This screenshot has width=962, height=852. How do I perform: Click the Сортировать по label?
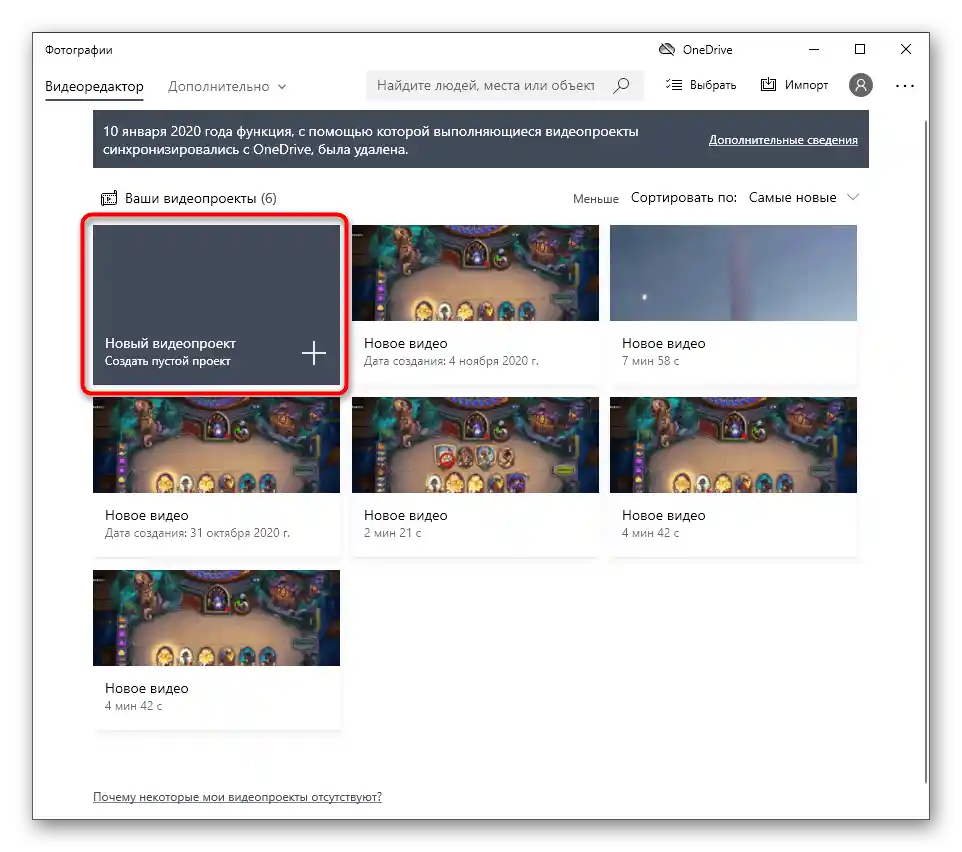tap(683, 198)
